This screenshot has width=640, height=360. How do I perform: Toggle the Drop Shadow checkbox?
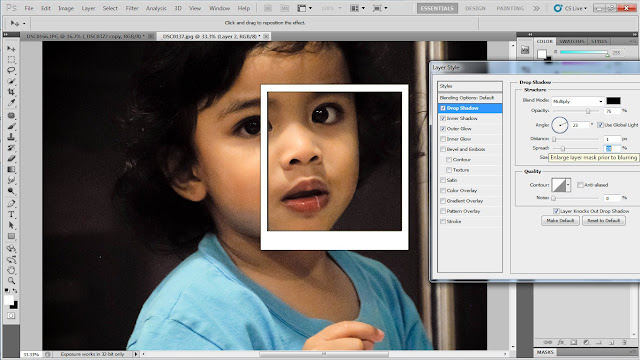pos(443,108)
